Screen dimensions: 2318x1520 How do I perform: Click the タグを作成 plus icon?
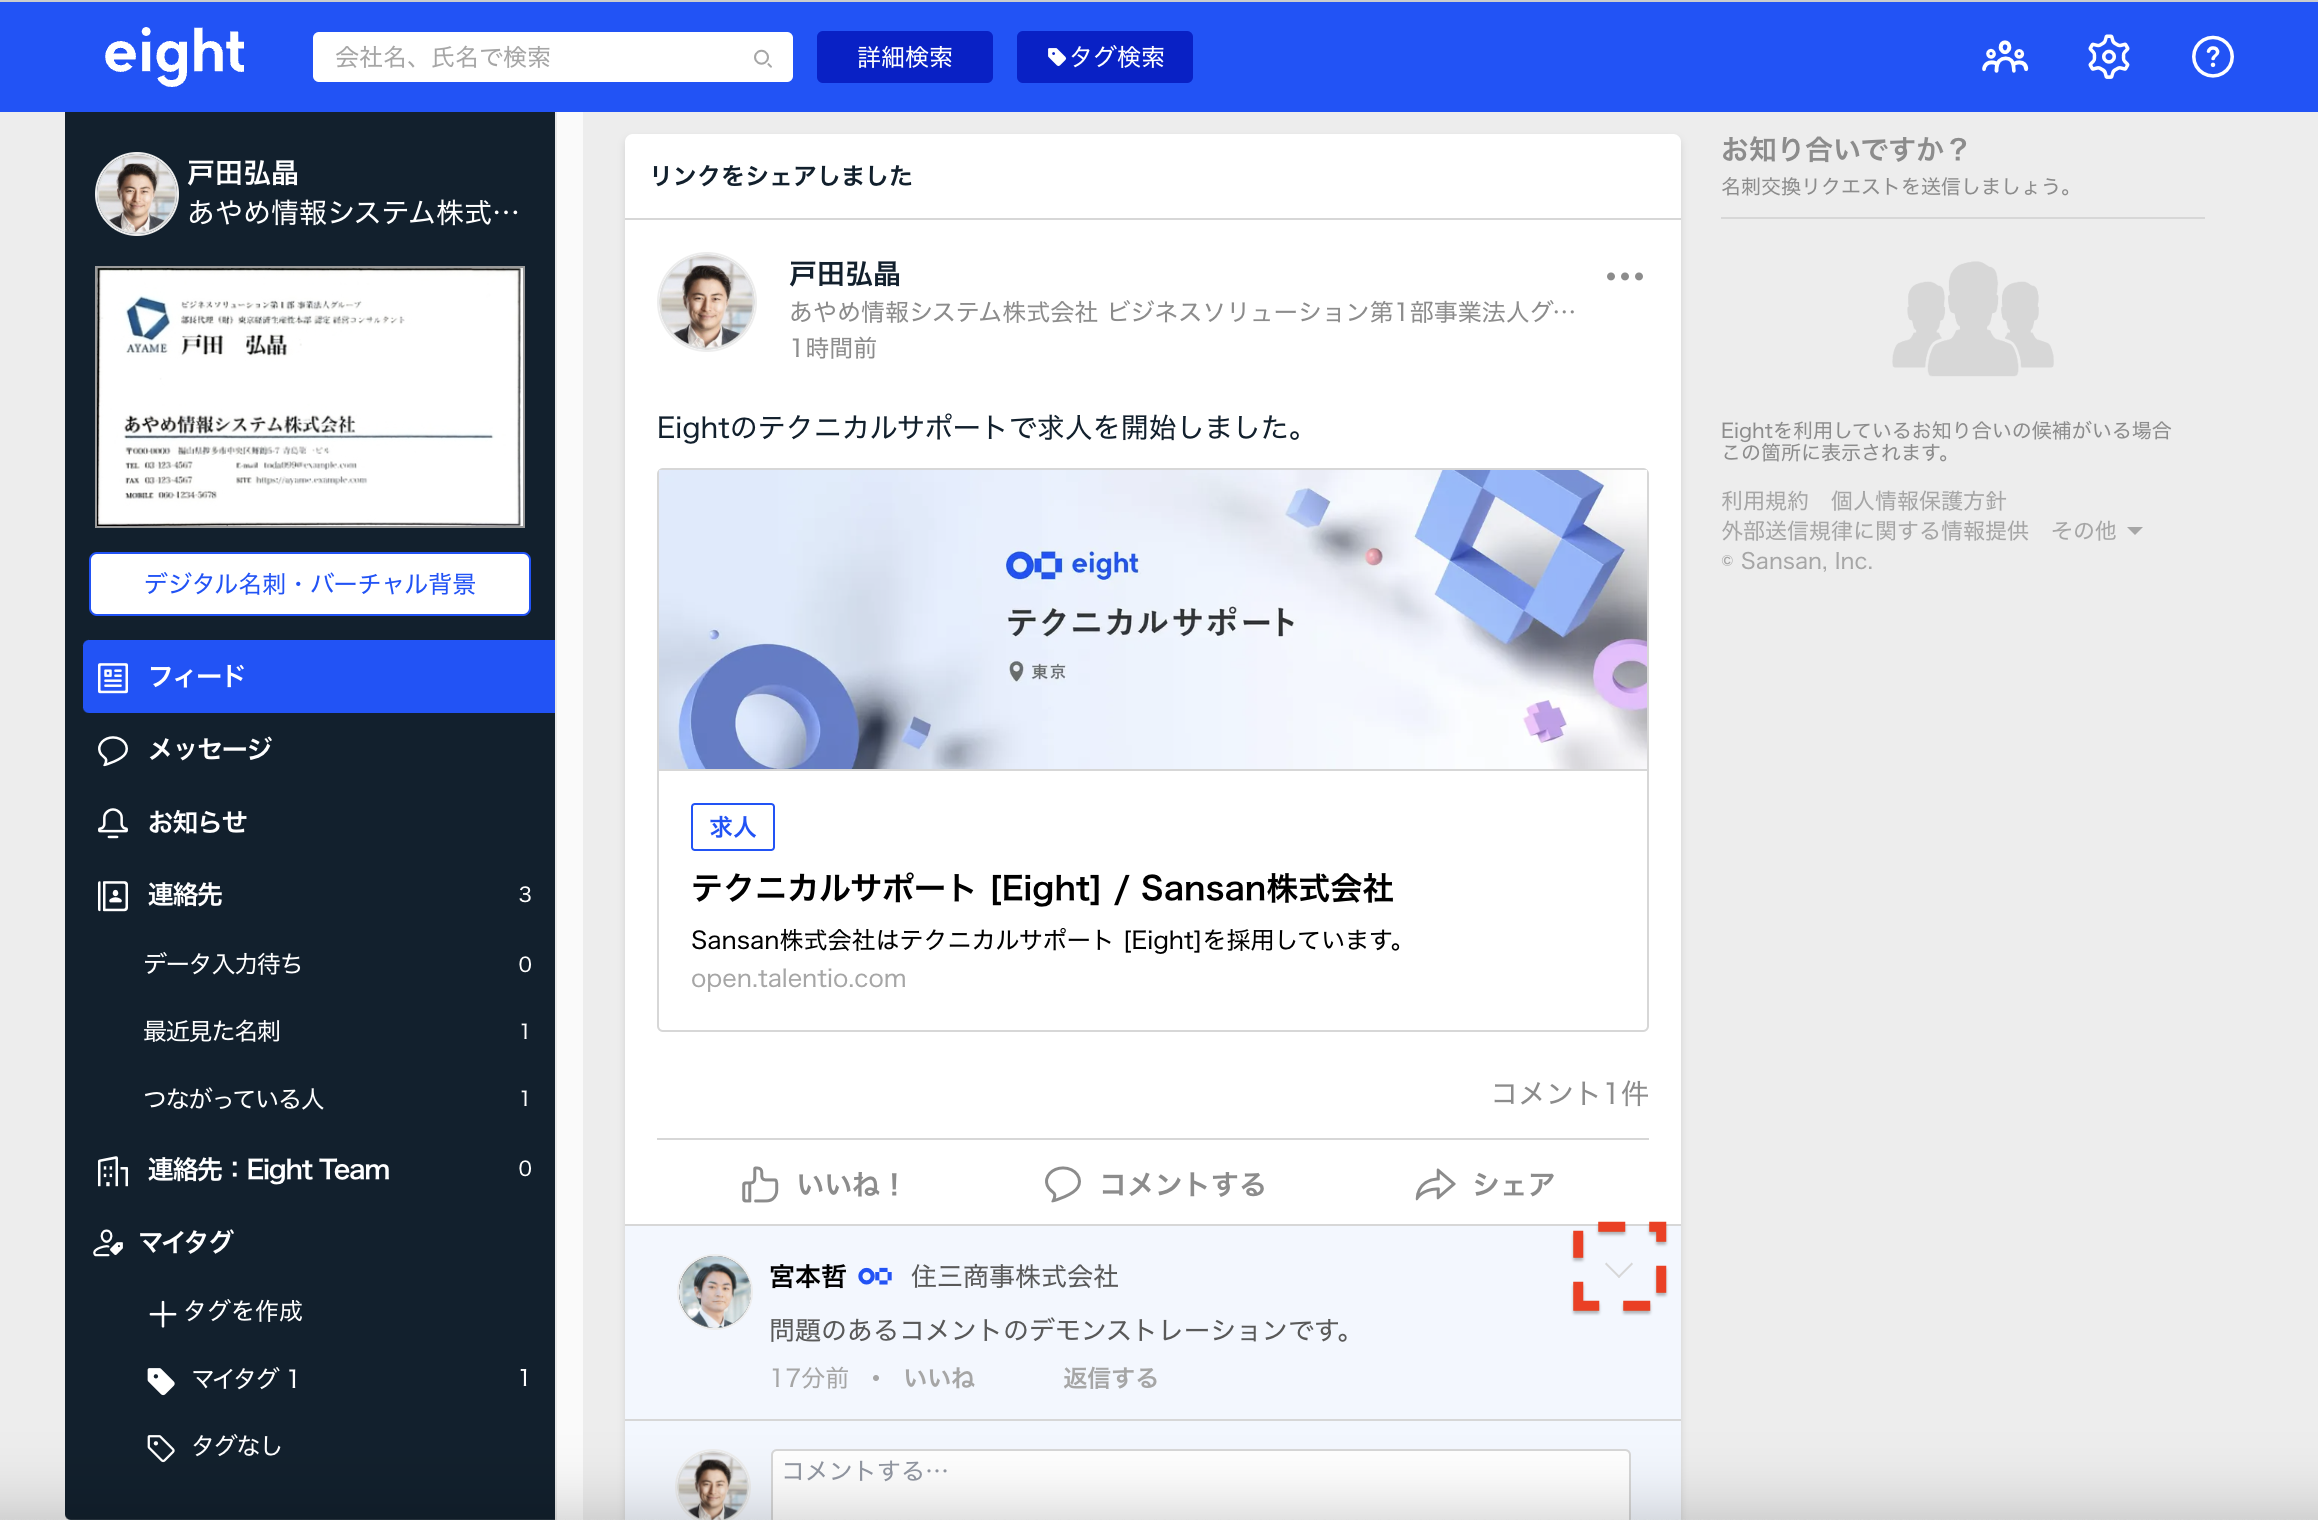point(165,1311)
